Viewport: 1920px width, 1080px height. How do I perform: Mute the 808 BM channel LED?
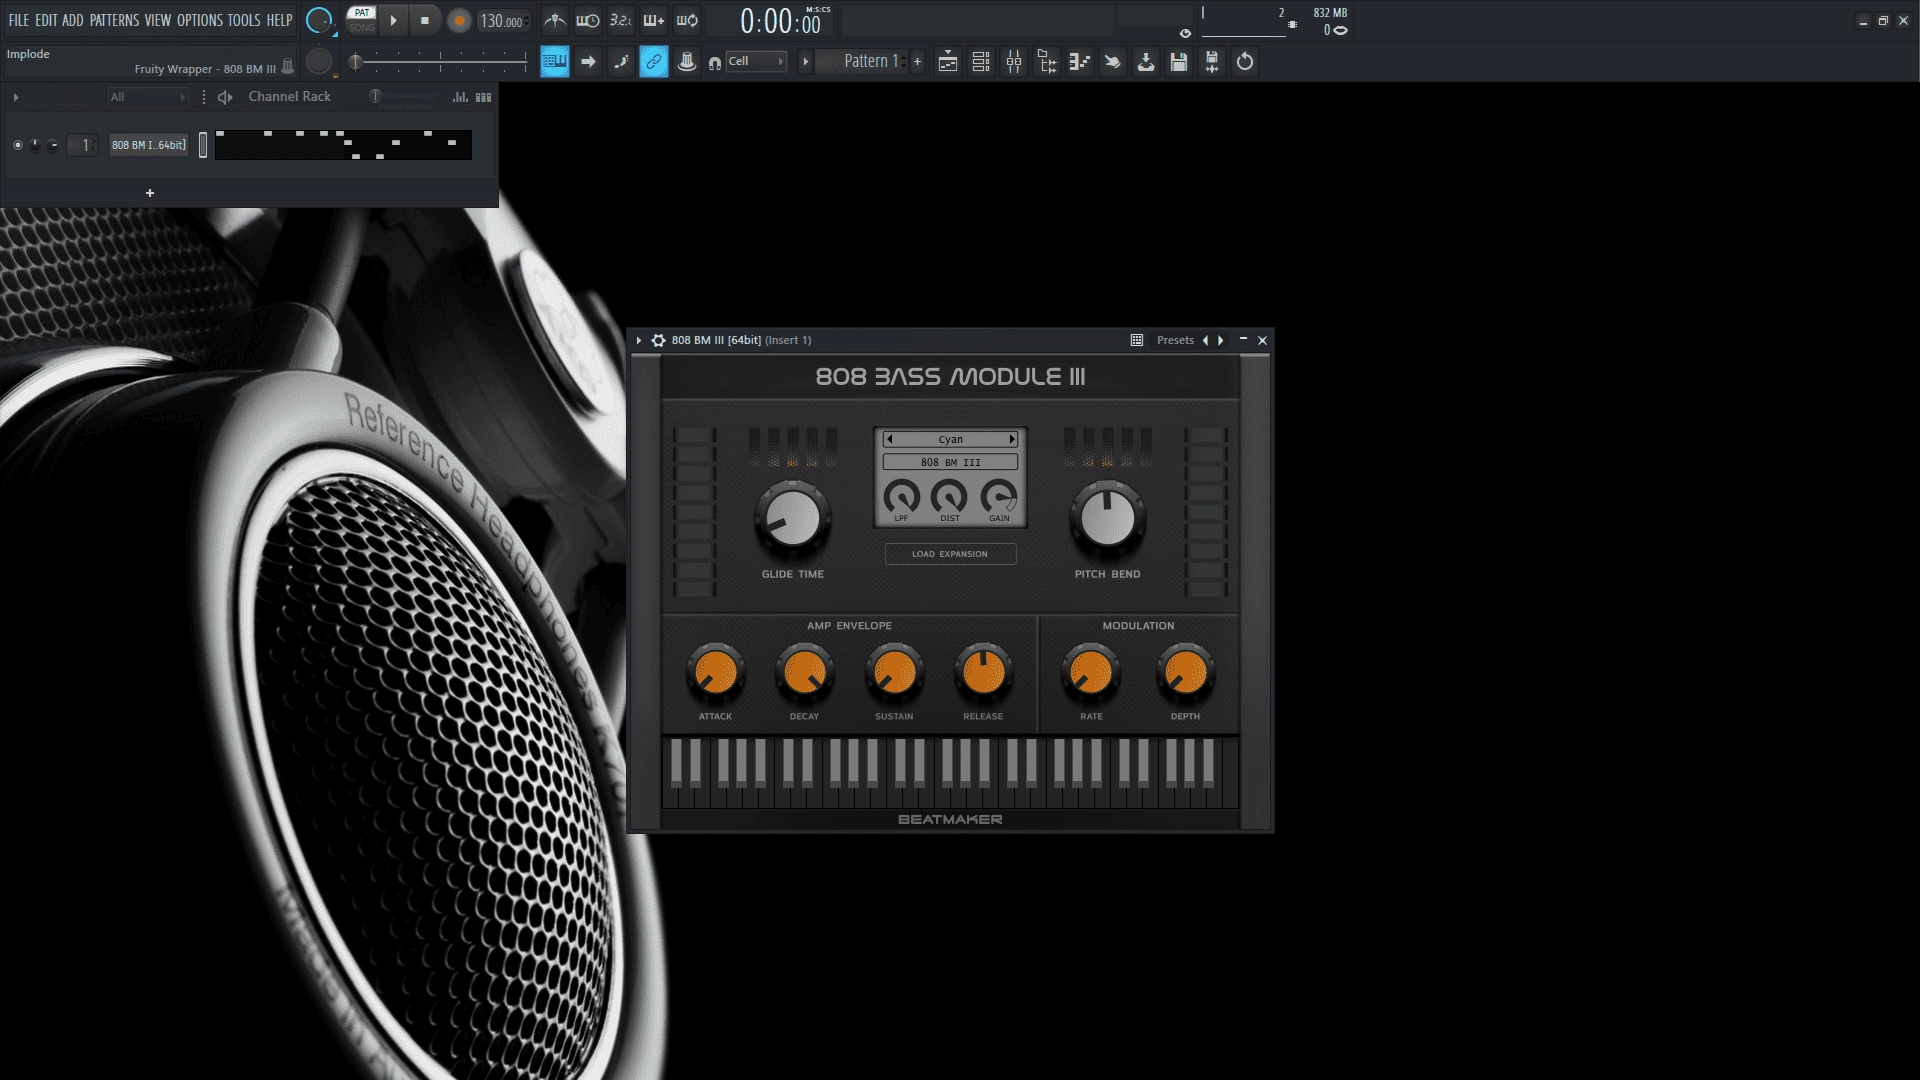click(18, 145)
